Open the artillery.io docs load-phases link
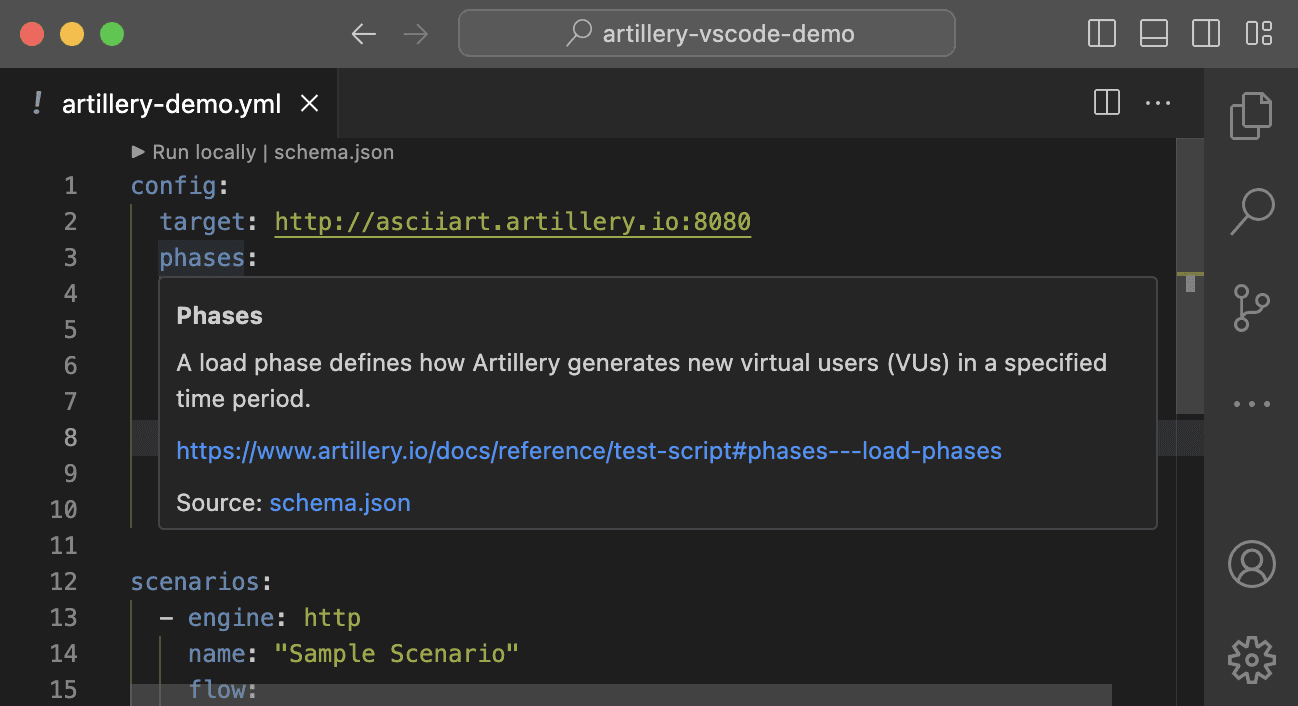1298x706 pixels. [589, 451]
